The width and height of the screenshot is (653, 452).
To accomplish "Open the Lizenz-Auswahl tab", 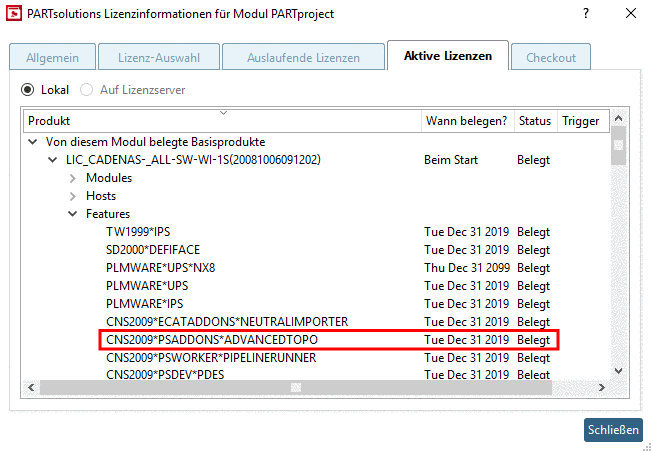I will coord(151,57).
